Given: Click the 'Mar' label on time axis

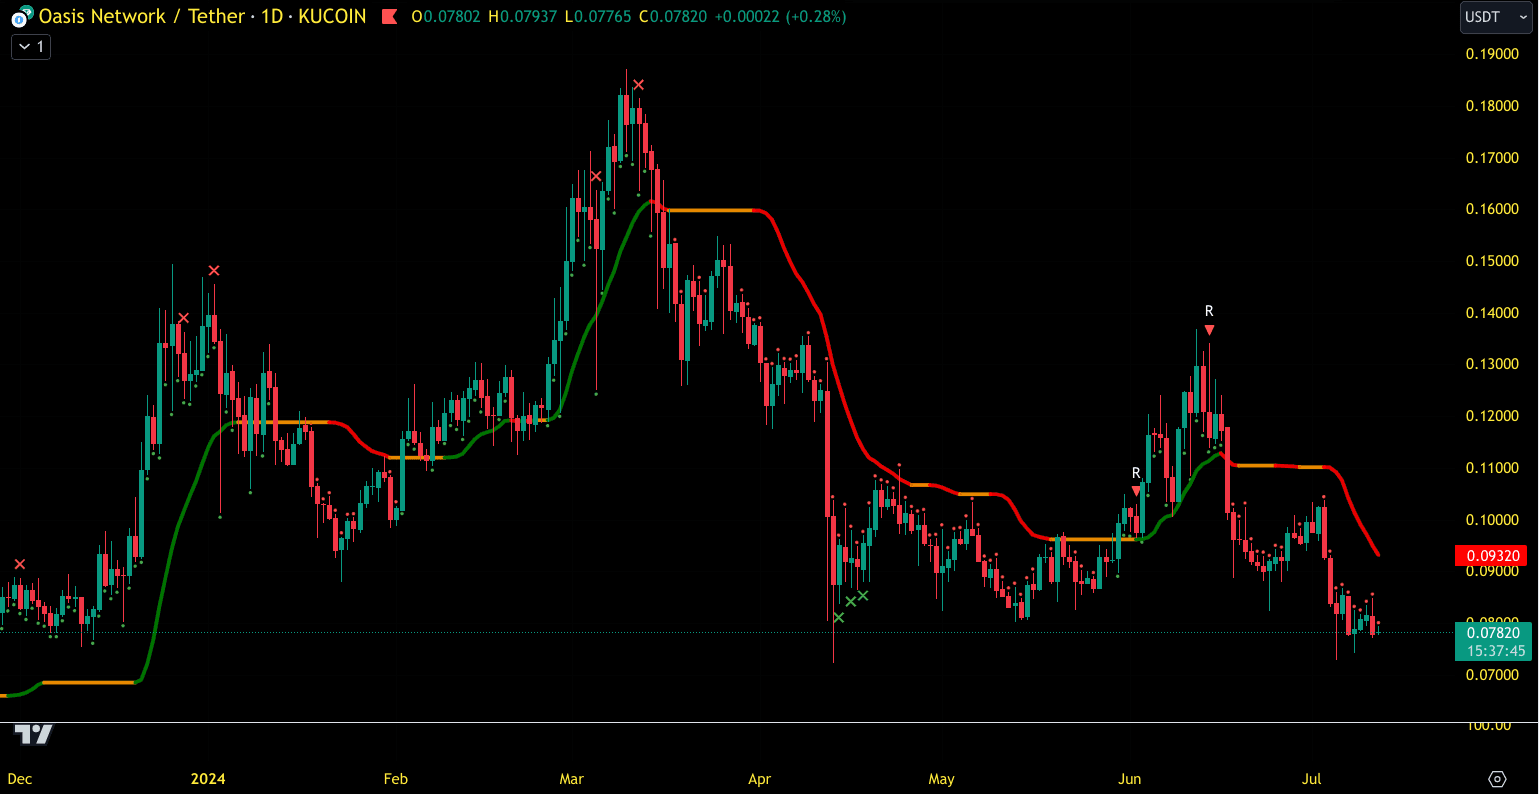Looking at the screenshot, I should 571,779.
